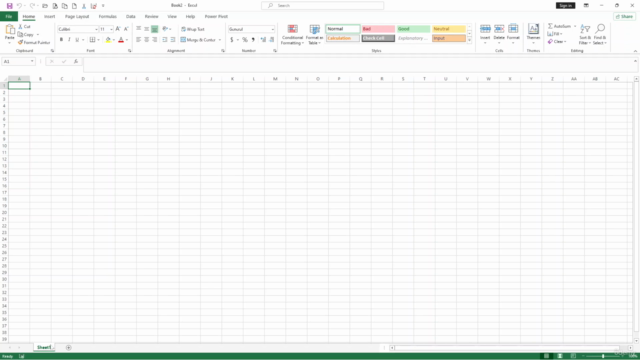Open Format as Table
Viewport: 640px width, 360px height.
point(314,34)
